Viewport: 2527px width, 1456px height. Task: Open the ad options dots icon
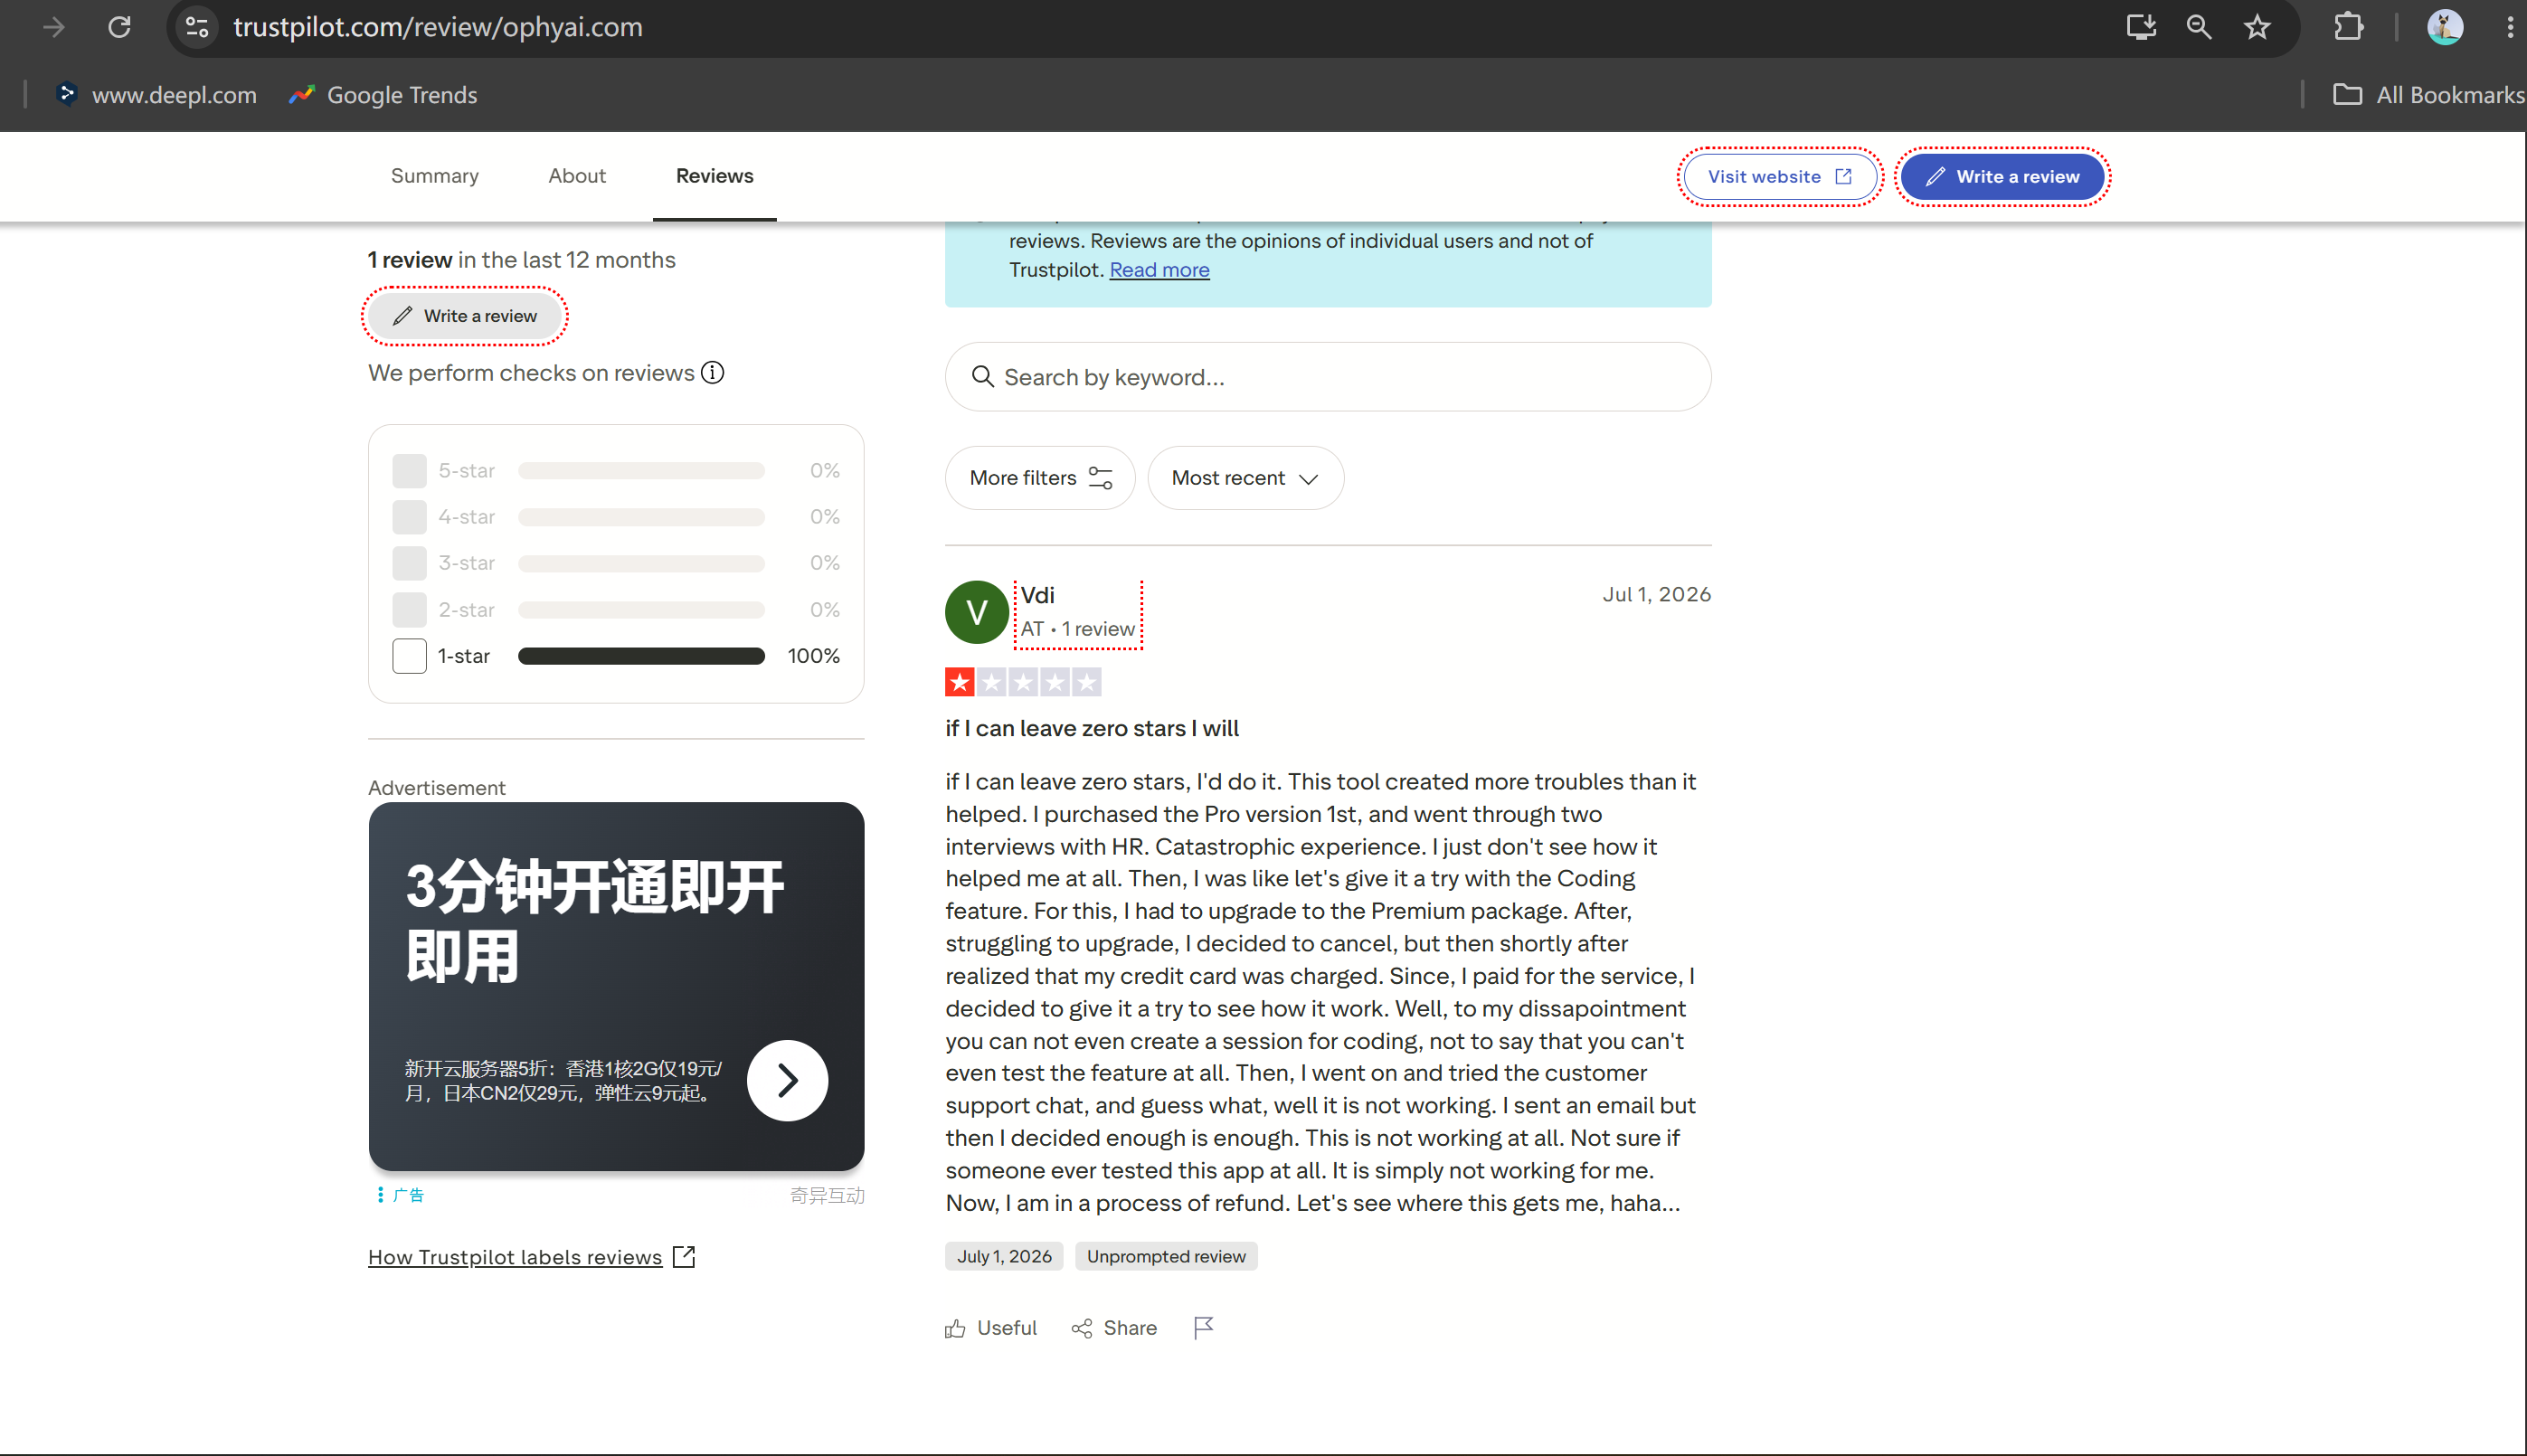380,1195
